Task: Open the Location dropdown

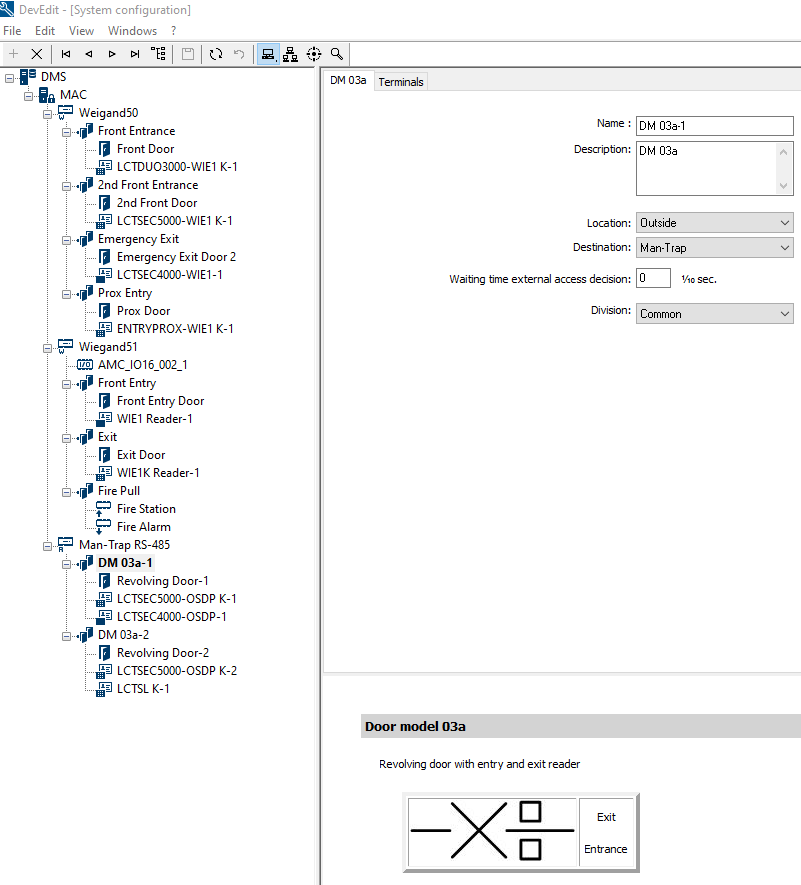Action: tap(714, 223)
